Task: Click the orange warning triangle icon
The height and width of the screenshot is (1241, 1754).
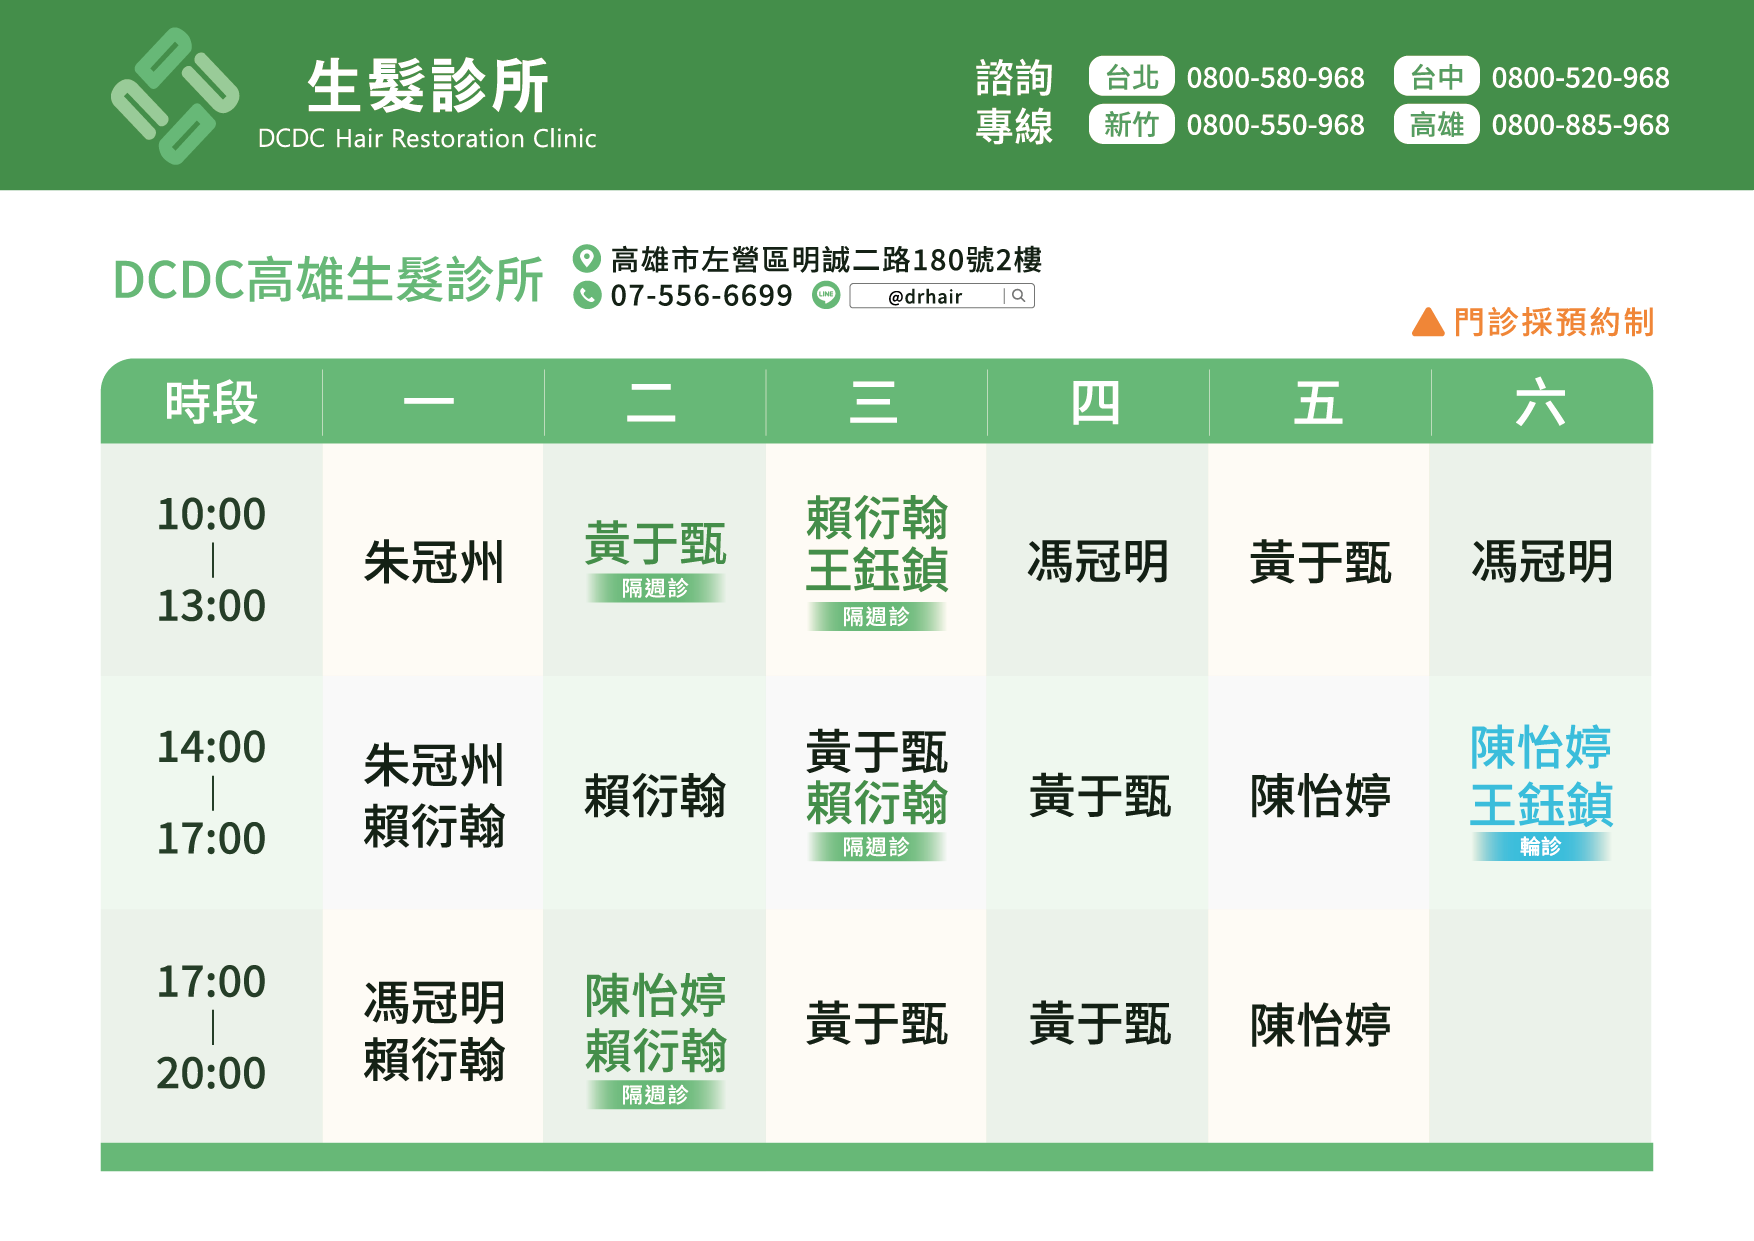Action: 1427,323
